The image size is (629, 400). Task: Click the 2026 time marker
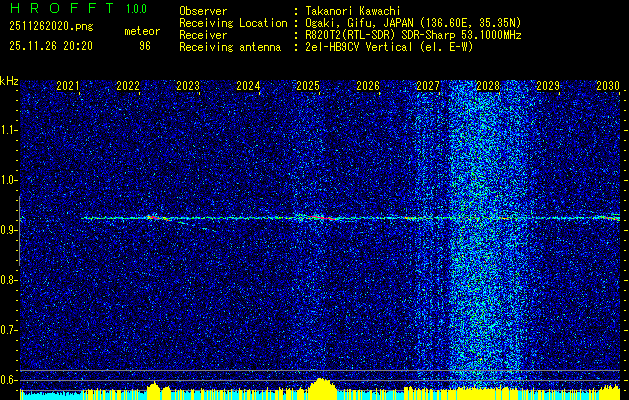point(368,86)
